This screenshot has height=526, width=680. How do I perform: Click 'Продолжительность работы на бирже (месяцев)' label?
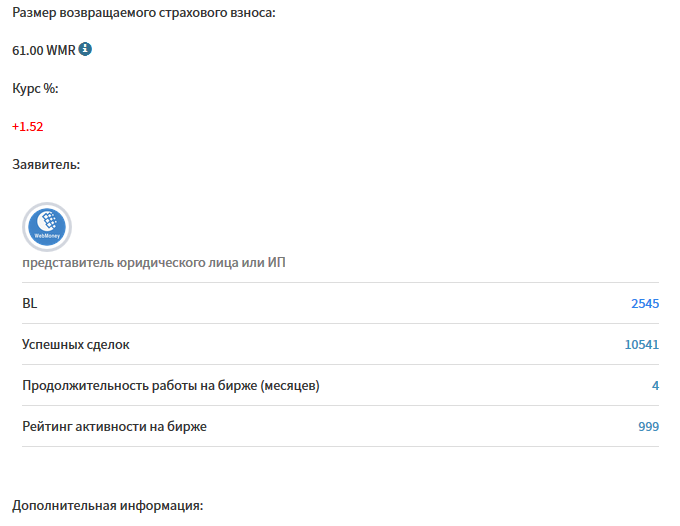(x=171, y=386)
